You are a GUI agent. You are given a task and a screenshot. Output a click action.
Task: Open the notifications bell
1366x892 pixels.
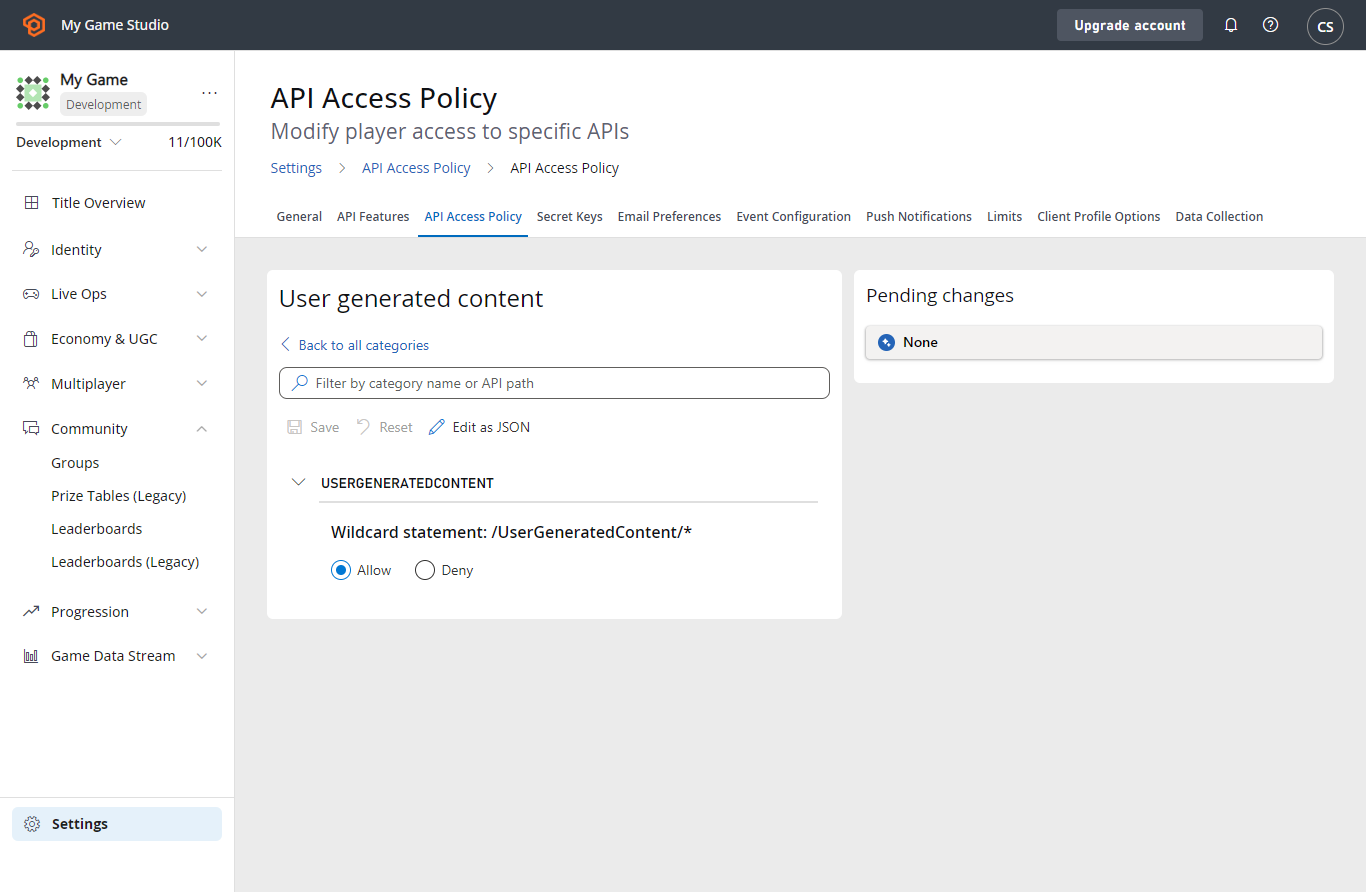click(x=1231, y=25)
